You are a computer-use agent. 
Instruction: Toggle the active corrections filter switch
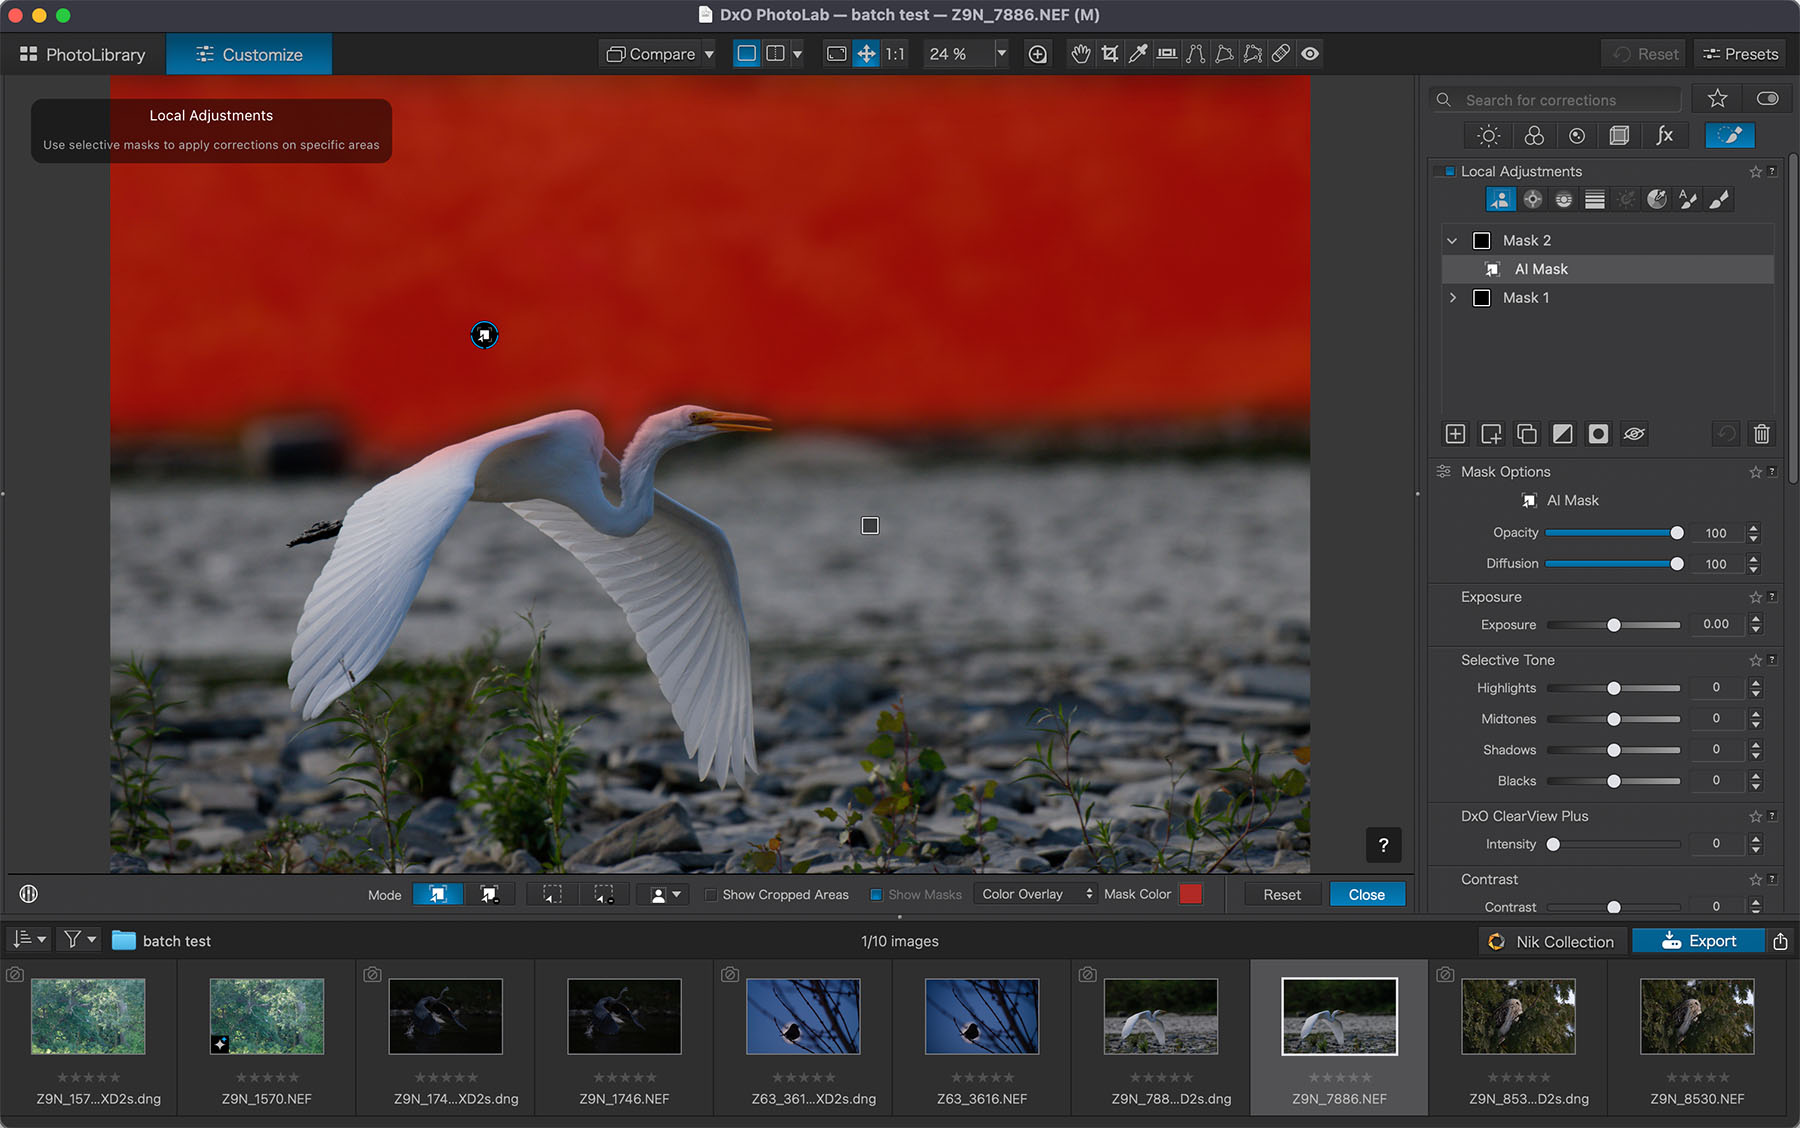point(1767,99)
